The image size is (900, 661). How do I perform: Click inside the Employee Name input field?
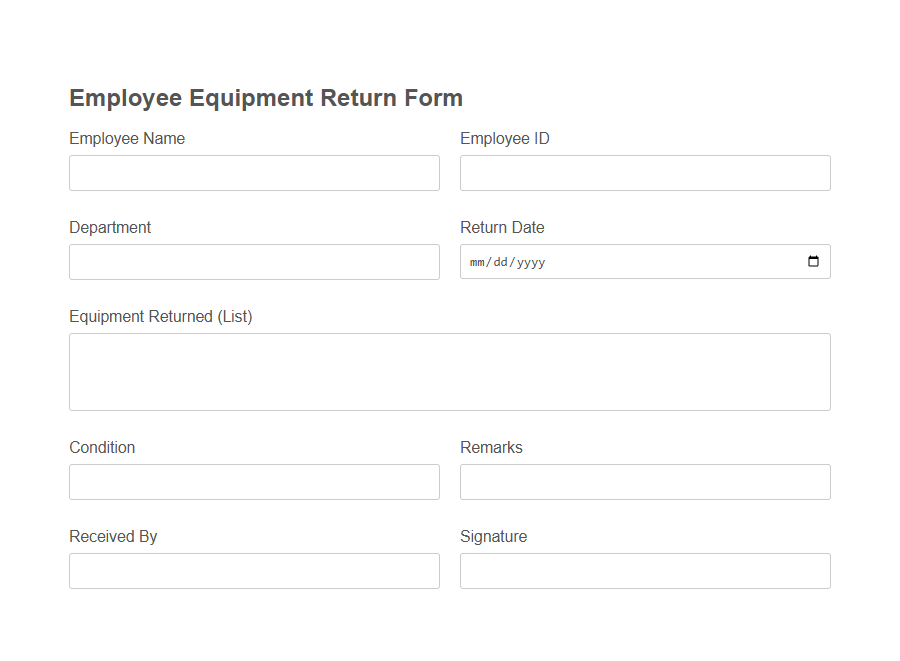coord(254,172)
